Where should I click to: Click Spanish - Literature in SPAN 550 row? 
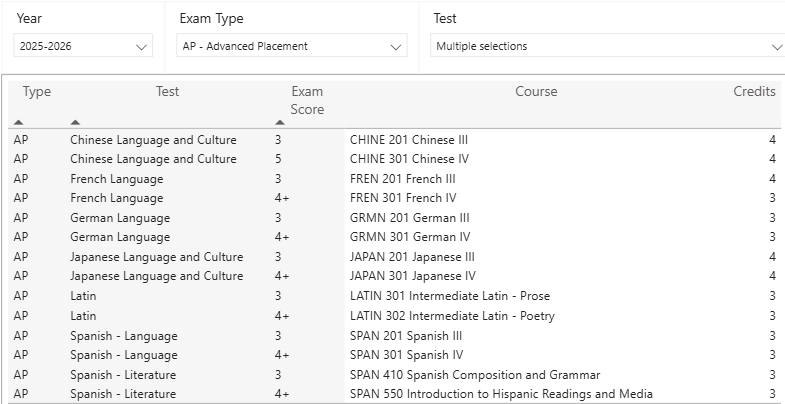[123, 394]
